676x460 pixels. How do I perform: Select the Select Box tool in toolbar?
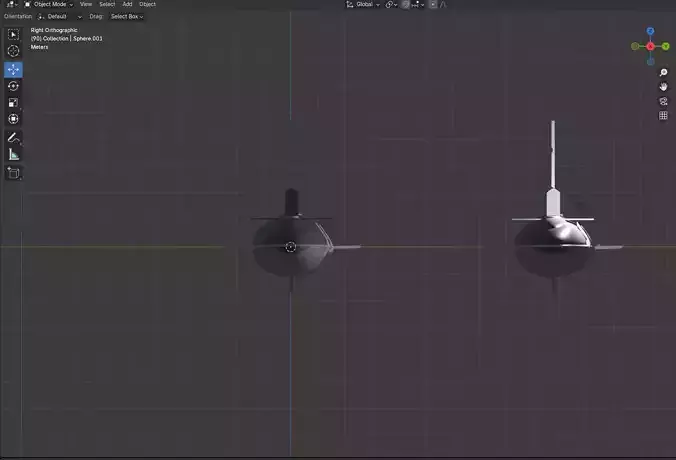[x=13, y=34]
